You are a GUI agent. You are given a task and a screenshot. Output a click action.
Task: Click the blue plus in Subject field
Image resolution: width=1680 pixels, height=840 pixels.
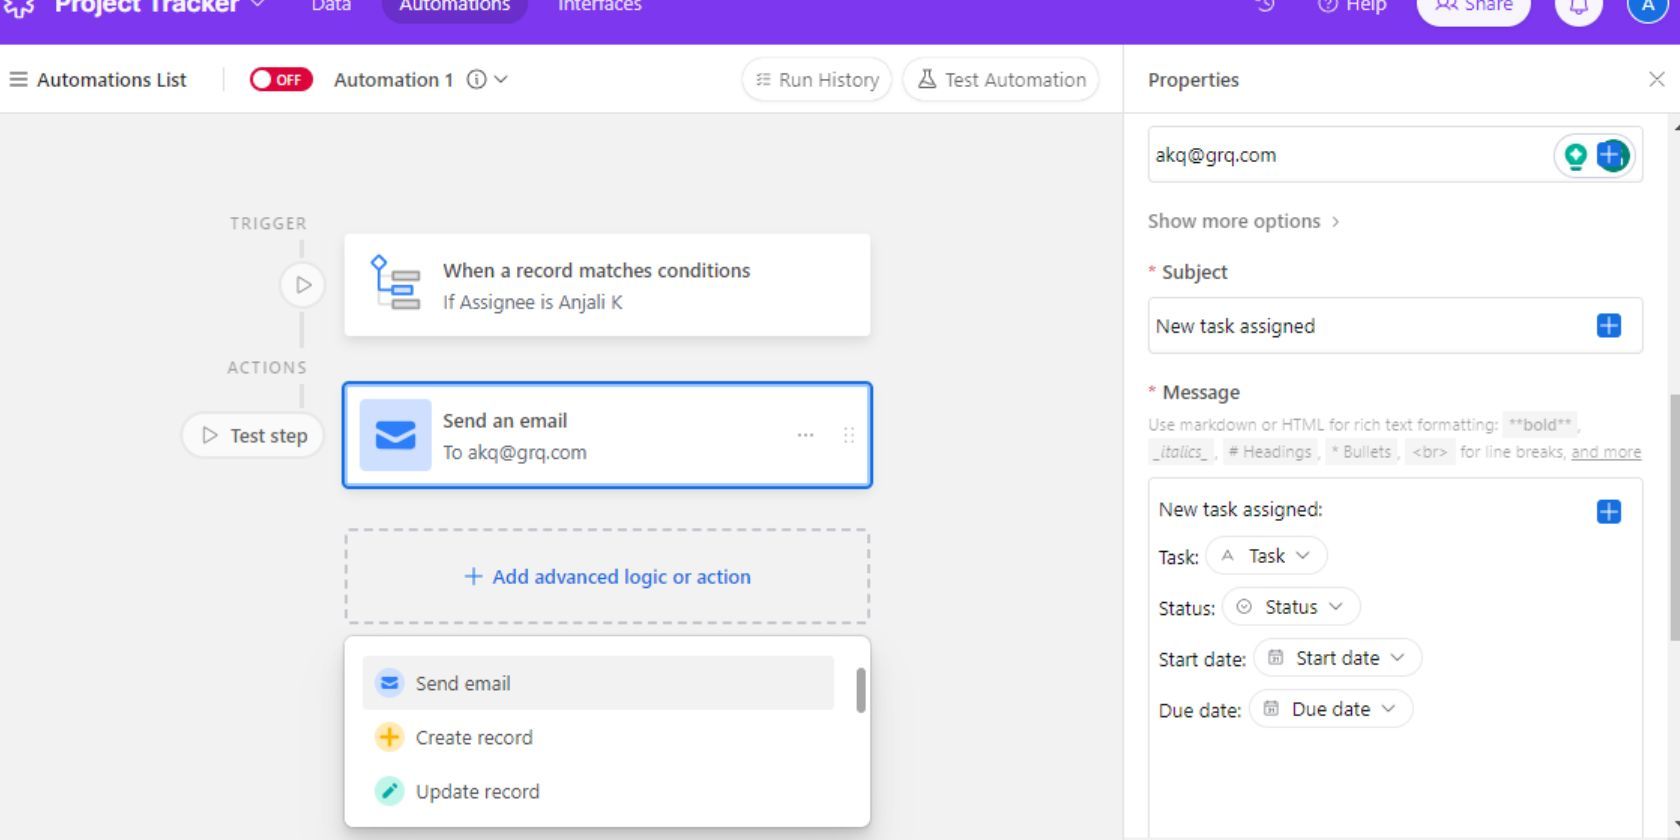coord(1608,326)
